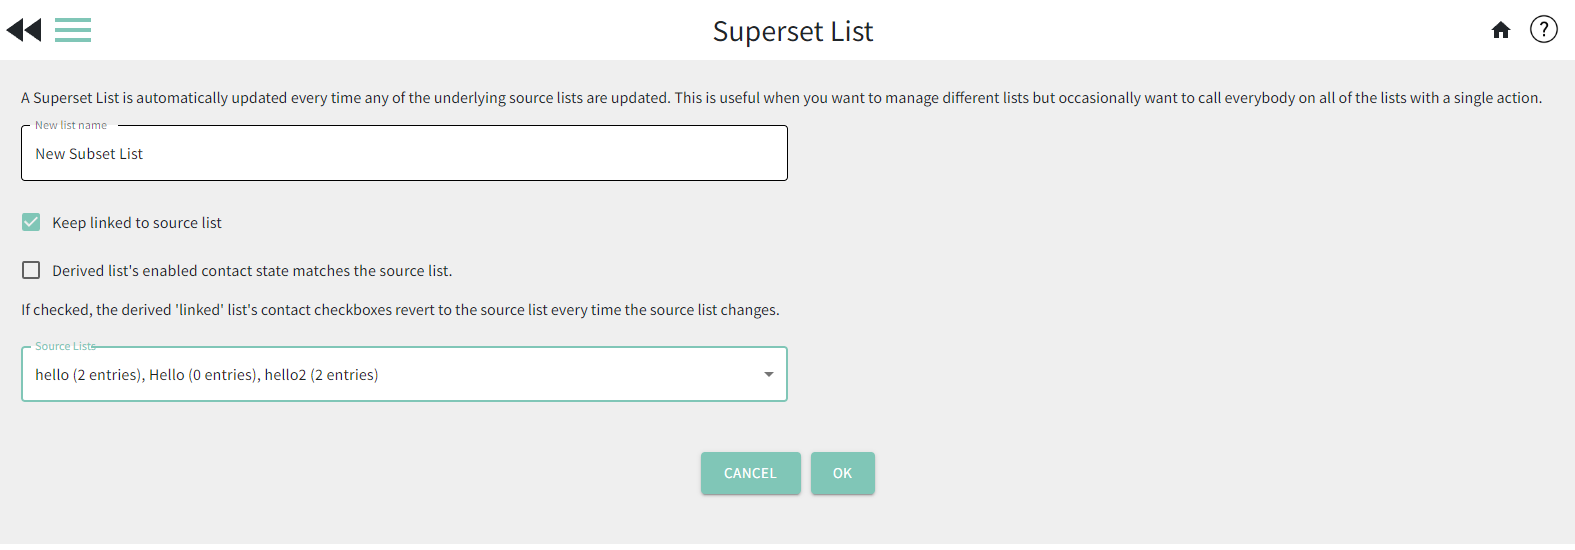Viewport: 1575px width, 550px height.
Task: Open the Source Lists selection field
Action: 404,374
